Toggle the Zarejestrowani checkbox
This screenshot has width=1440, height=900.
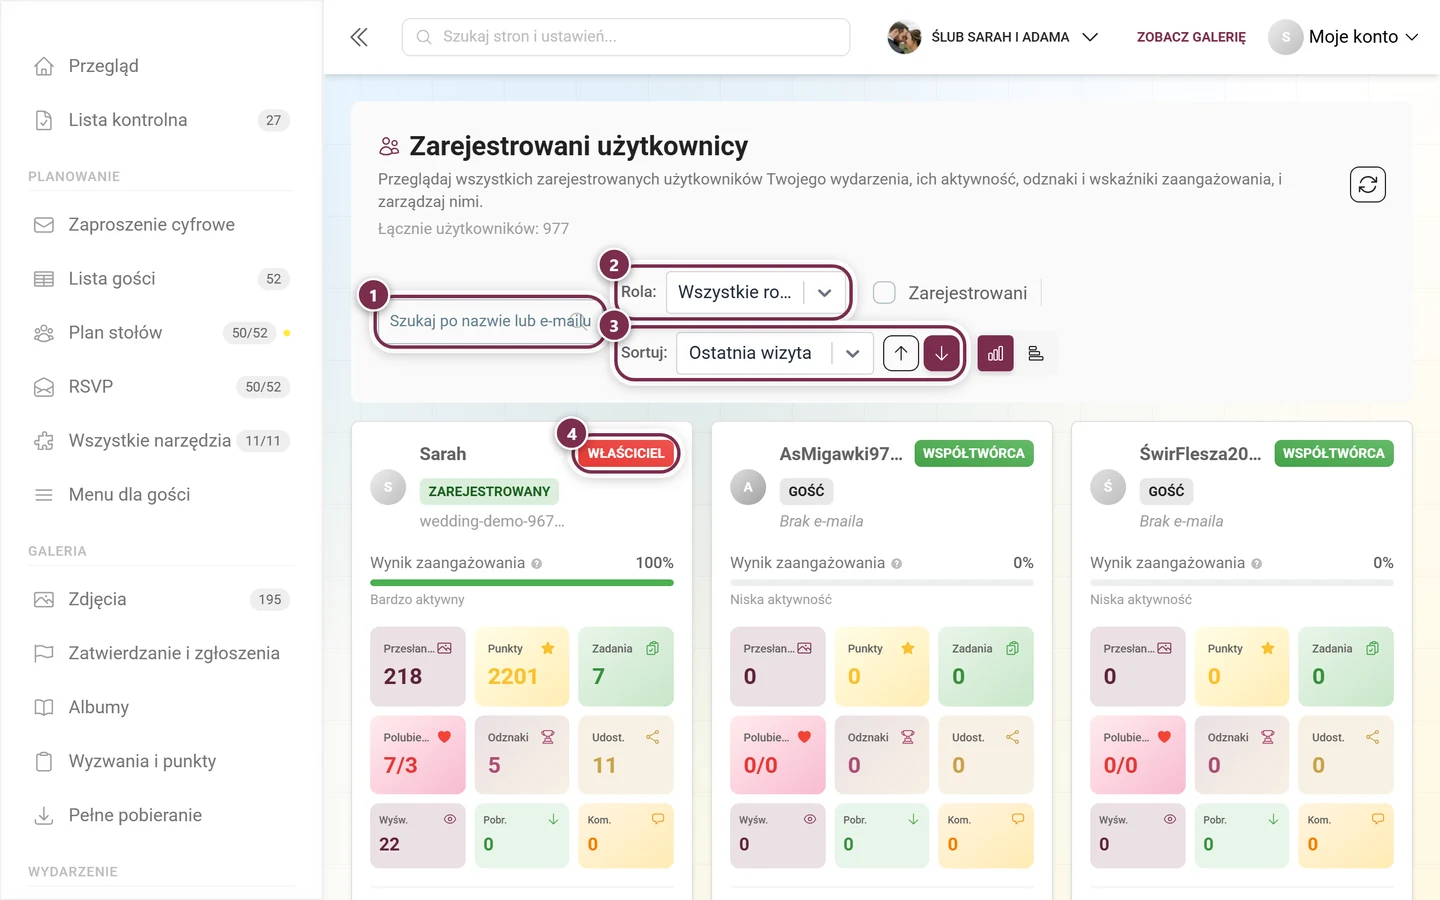[x=884, y=293]
